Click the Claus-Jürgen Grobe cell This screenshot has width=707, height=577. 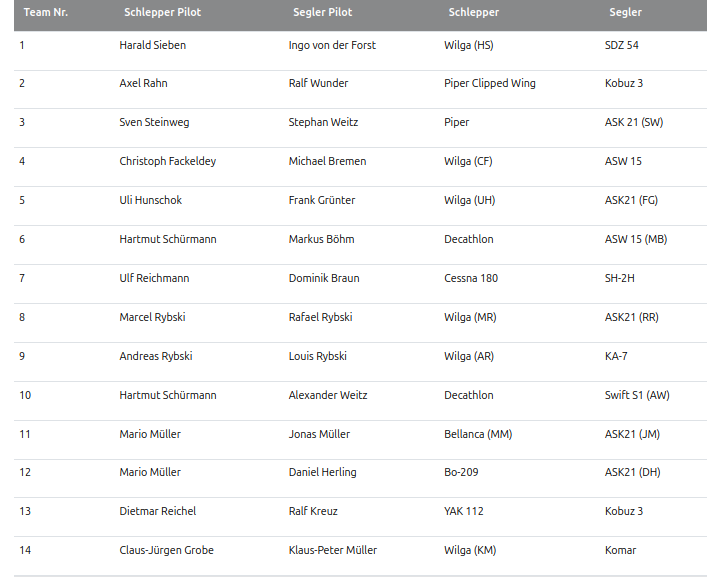(x=166, y=551)
